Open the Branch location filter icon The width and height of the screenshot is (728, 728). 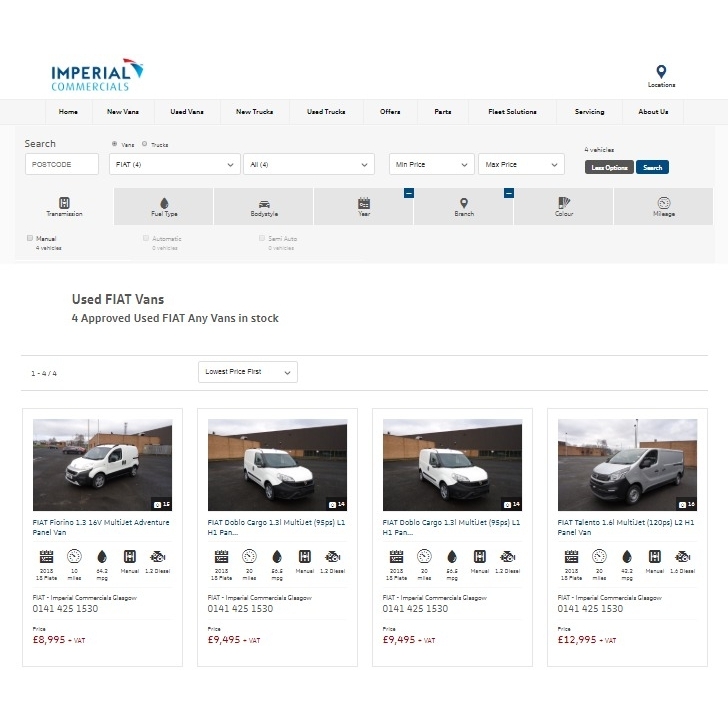464,202
